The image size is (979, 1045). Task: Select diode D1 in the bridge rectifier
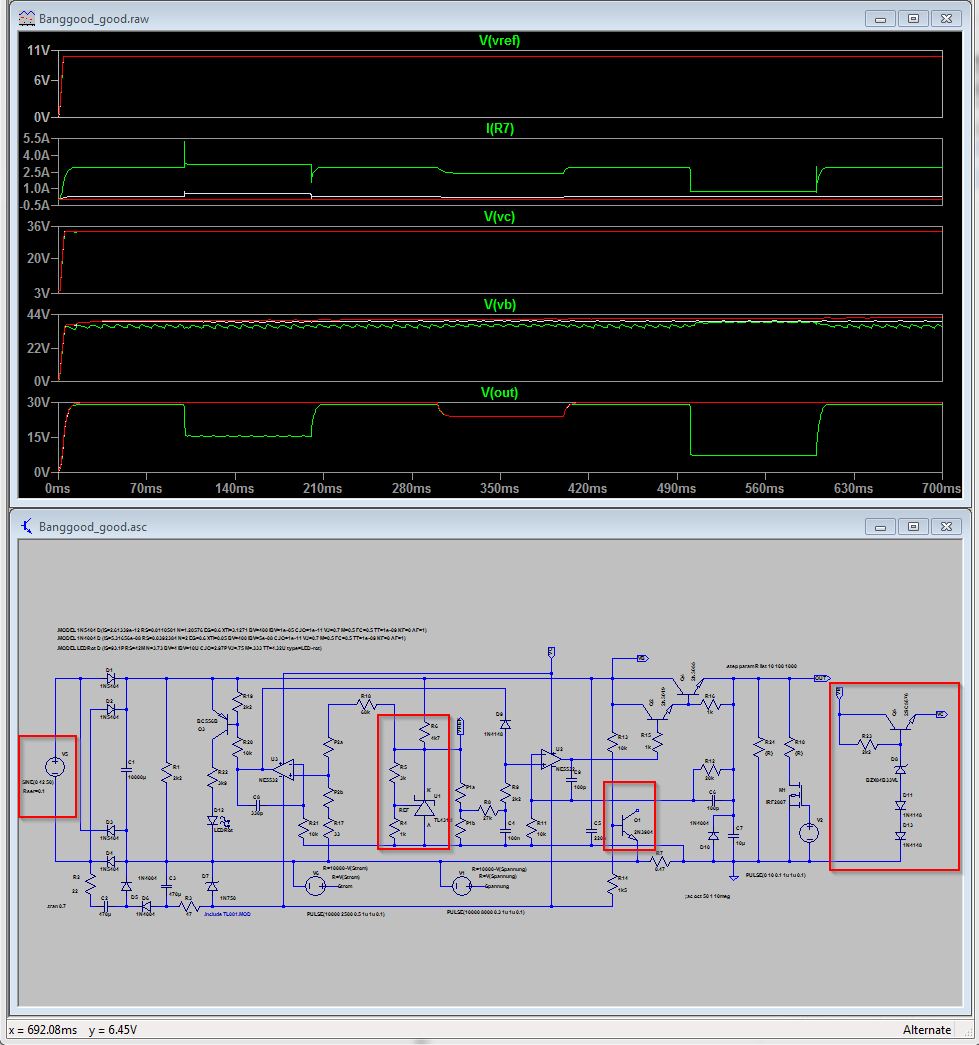111,678
